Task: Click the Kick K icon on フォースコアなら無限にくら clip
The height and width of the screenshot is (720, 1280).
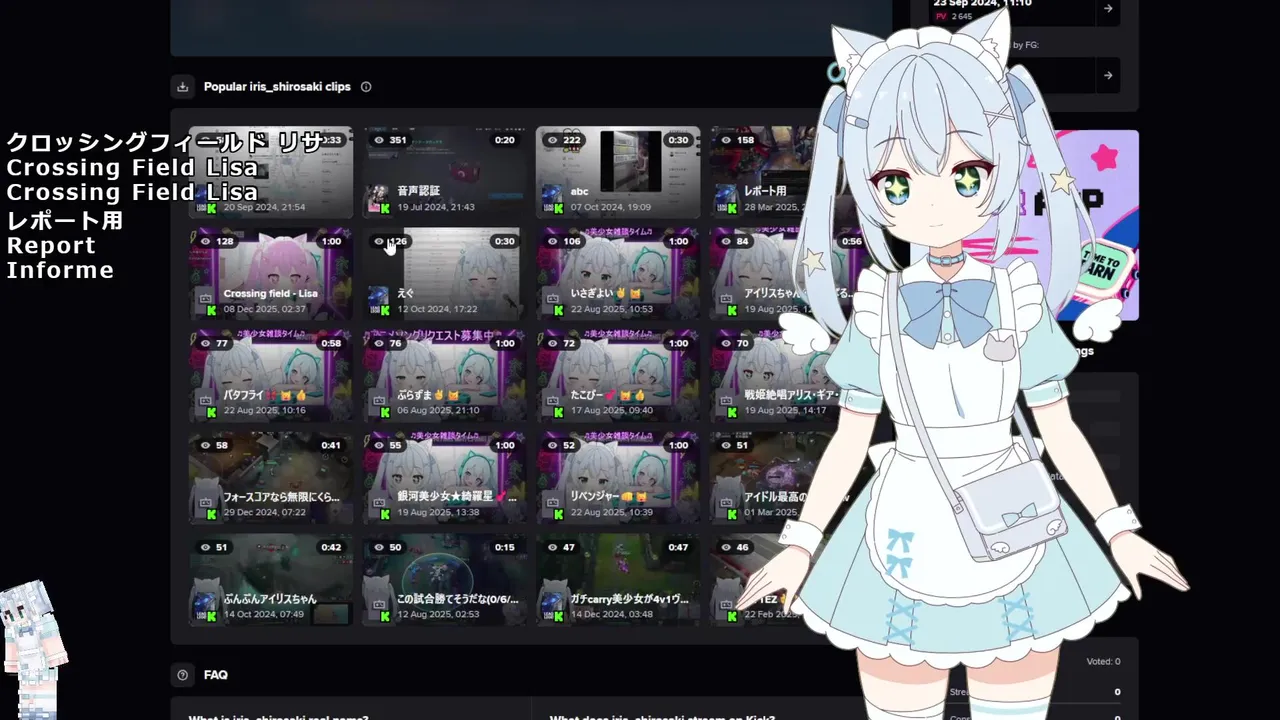Action: click(211, 514)
